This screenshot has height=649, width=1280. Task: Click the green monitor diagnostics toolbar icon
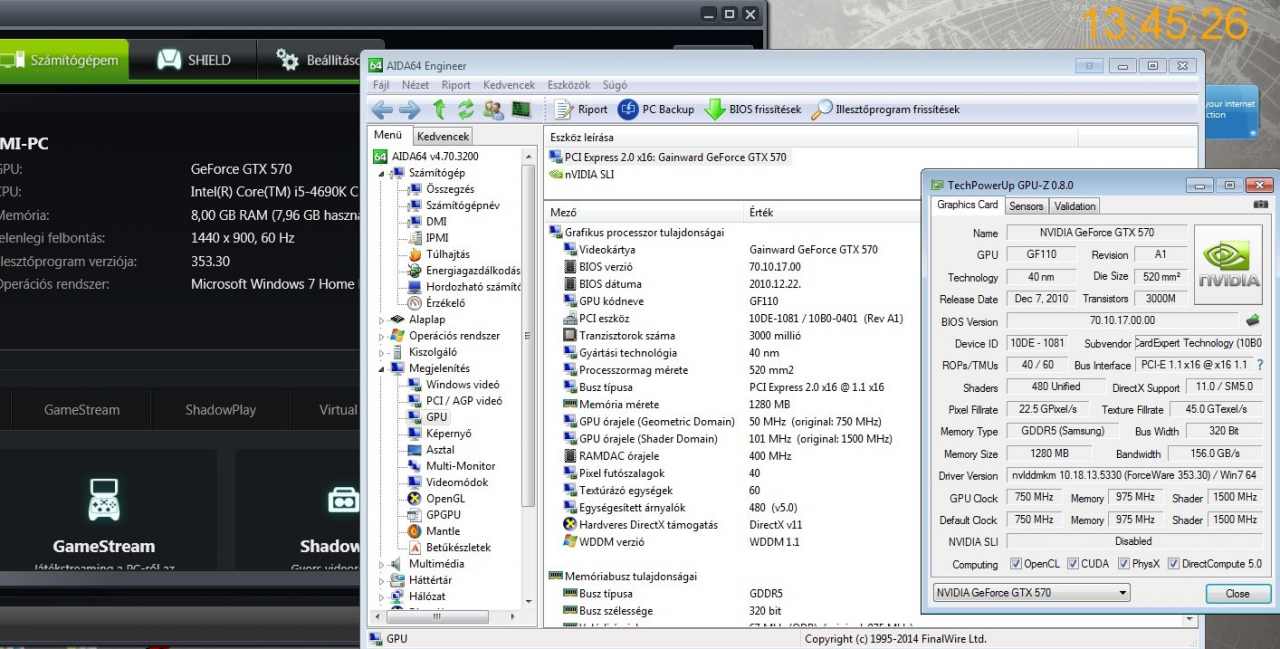[x=521, y=110]
